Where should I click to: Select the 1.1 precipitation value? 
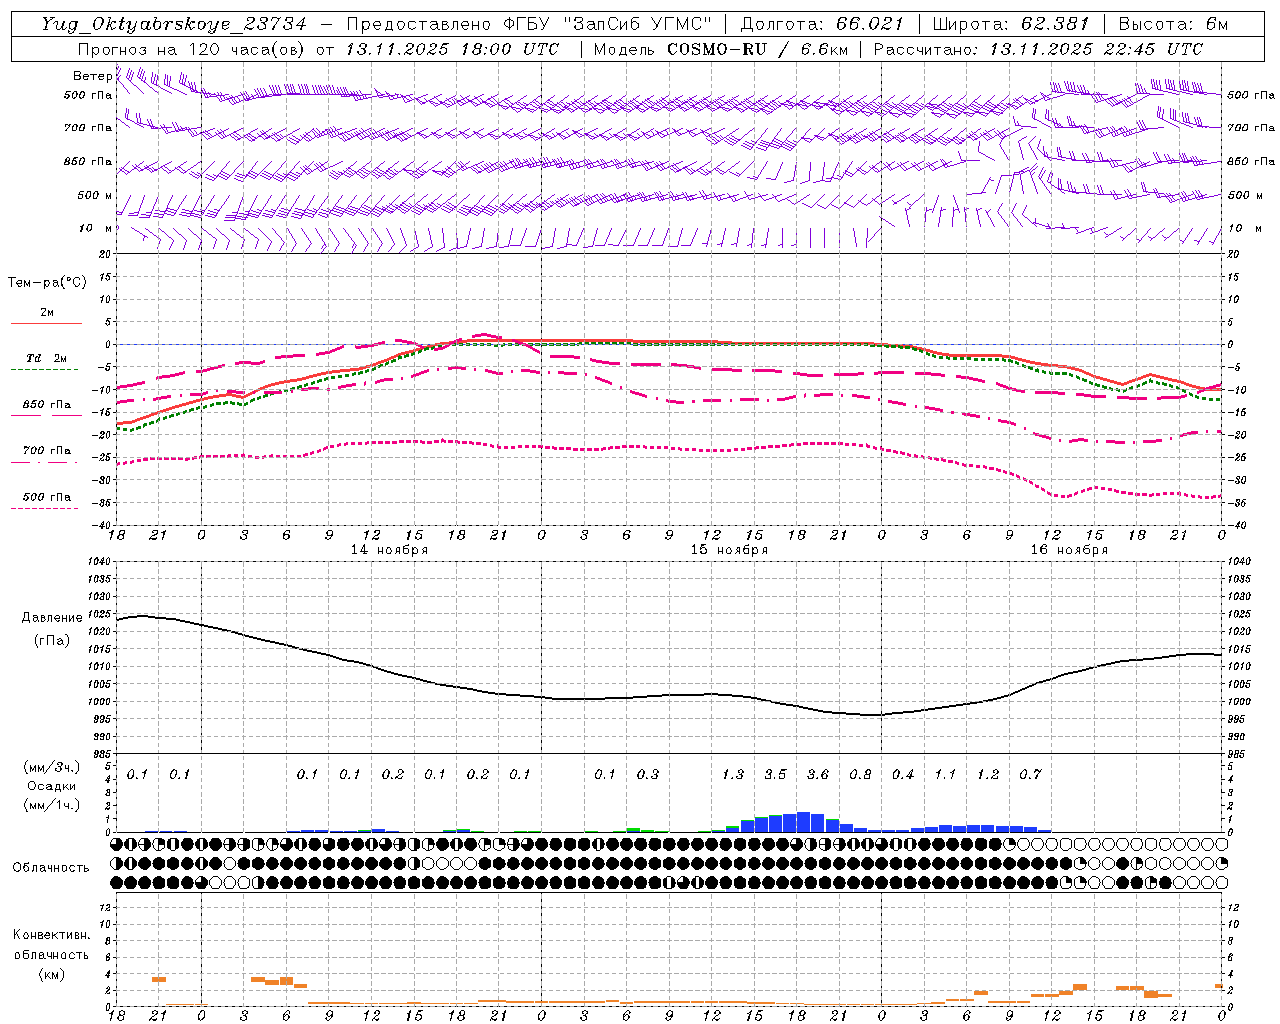945,774
